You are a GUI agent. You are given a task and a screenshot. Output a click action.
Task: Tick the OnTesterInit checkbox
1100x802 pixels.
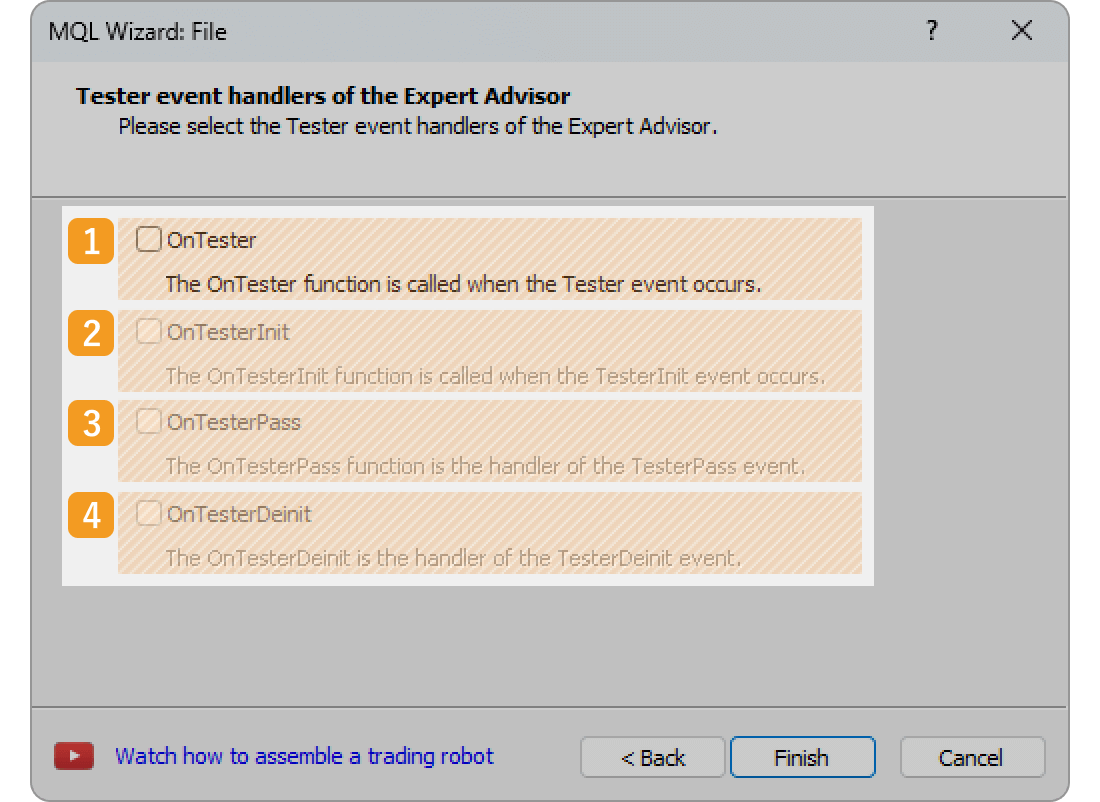click(149, 331)
